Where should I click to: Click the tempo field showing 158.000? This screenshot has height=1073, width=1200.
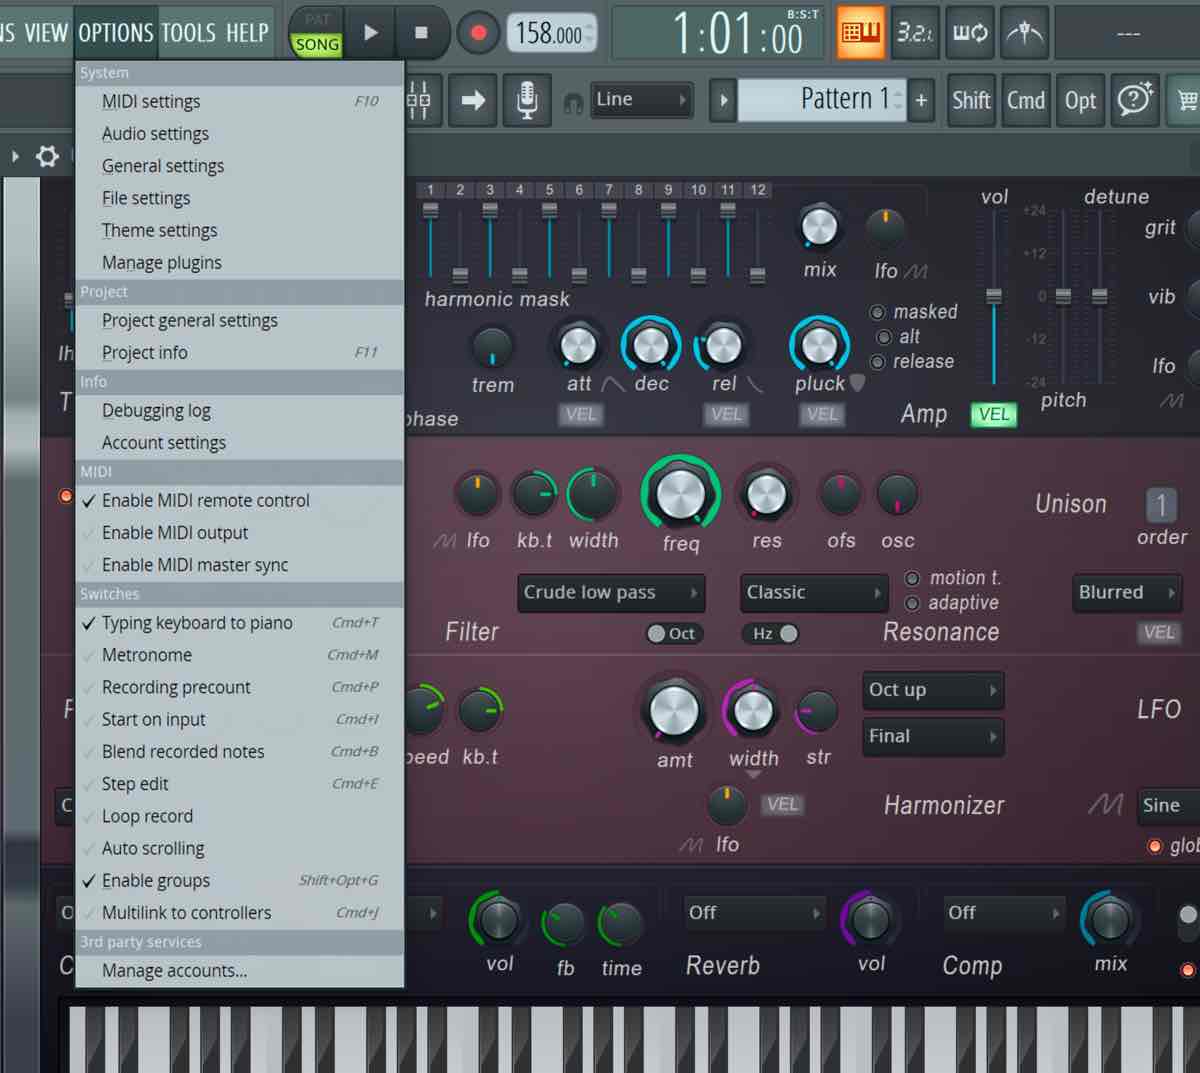551,34
